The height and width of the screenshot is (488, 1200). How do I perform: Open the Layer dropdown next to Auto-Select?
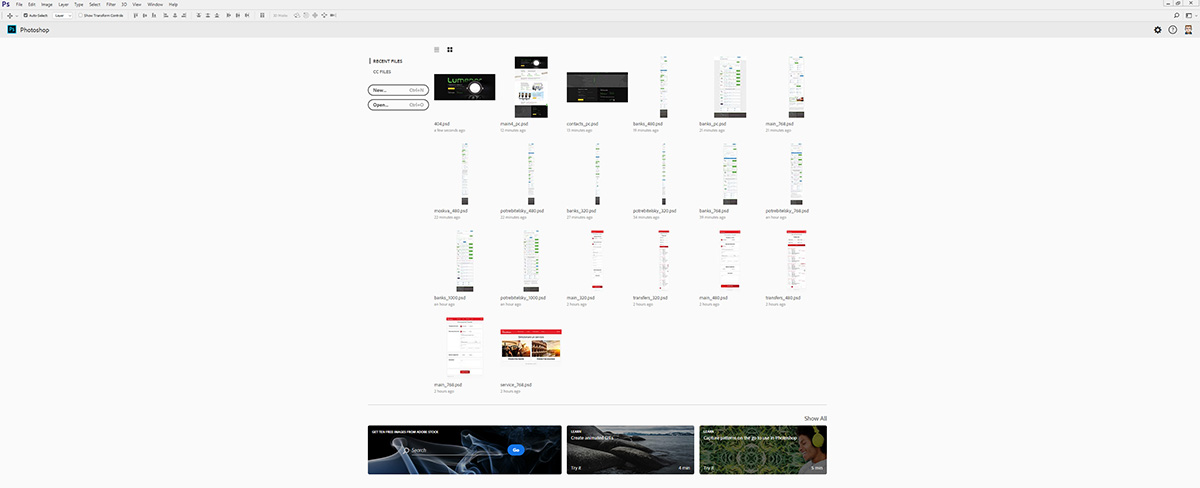coord(64,16)
